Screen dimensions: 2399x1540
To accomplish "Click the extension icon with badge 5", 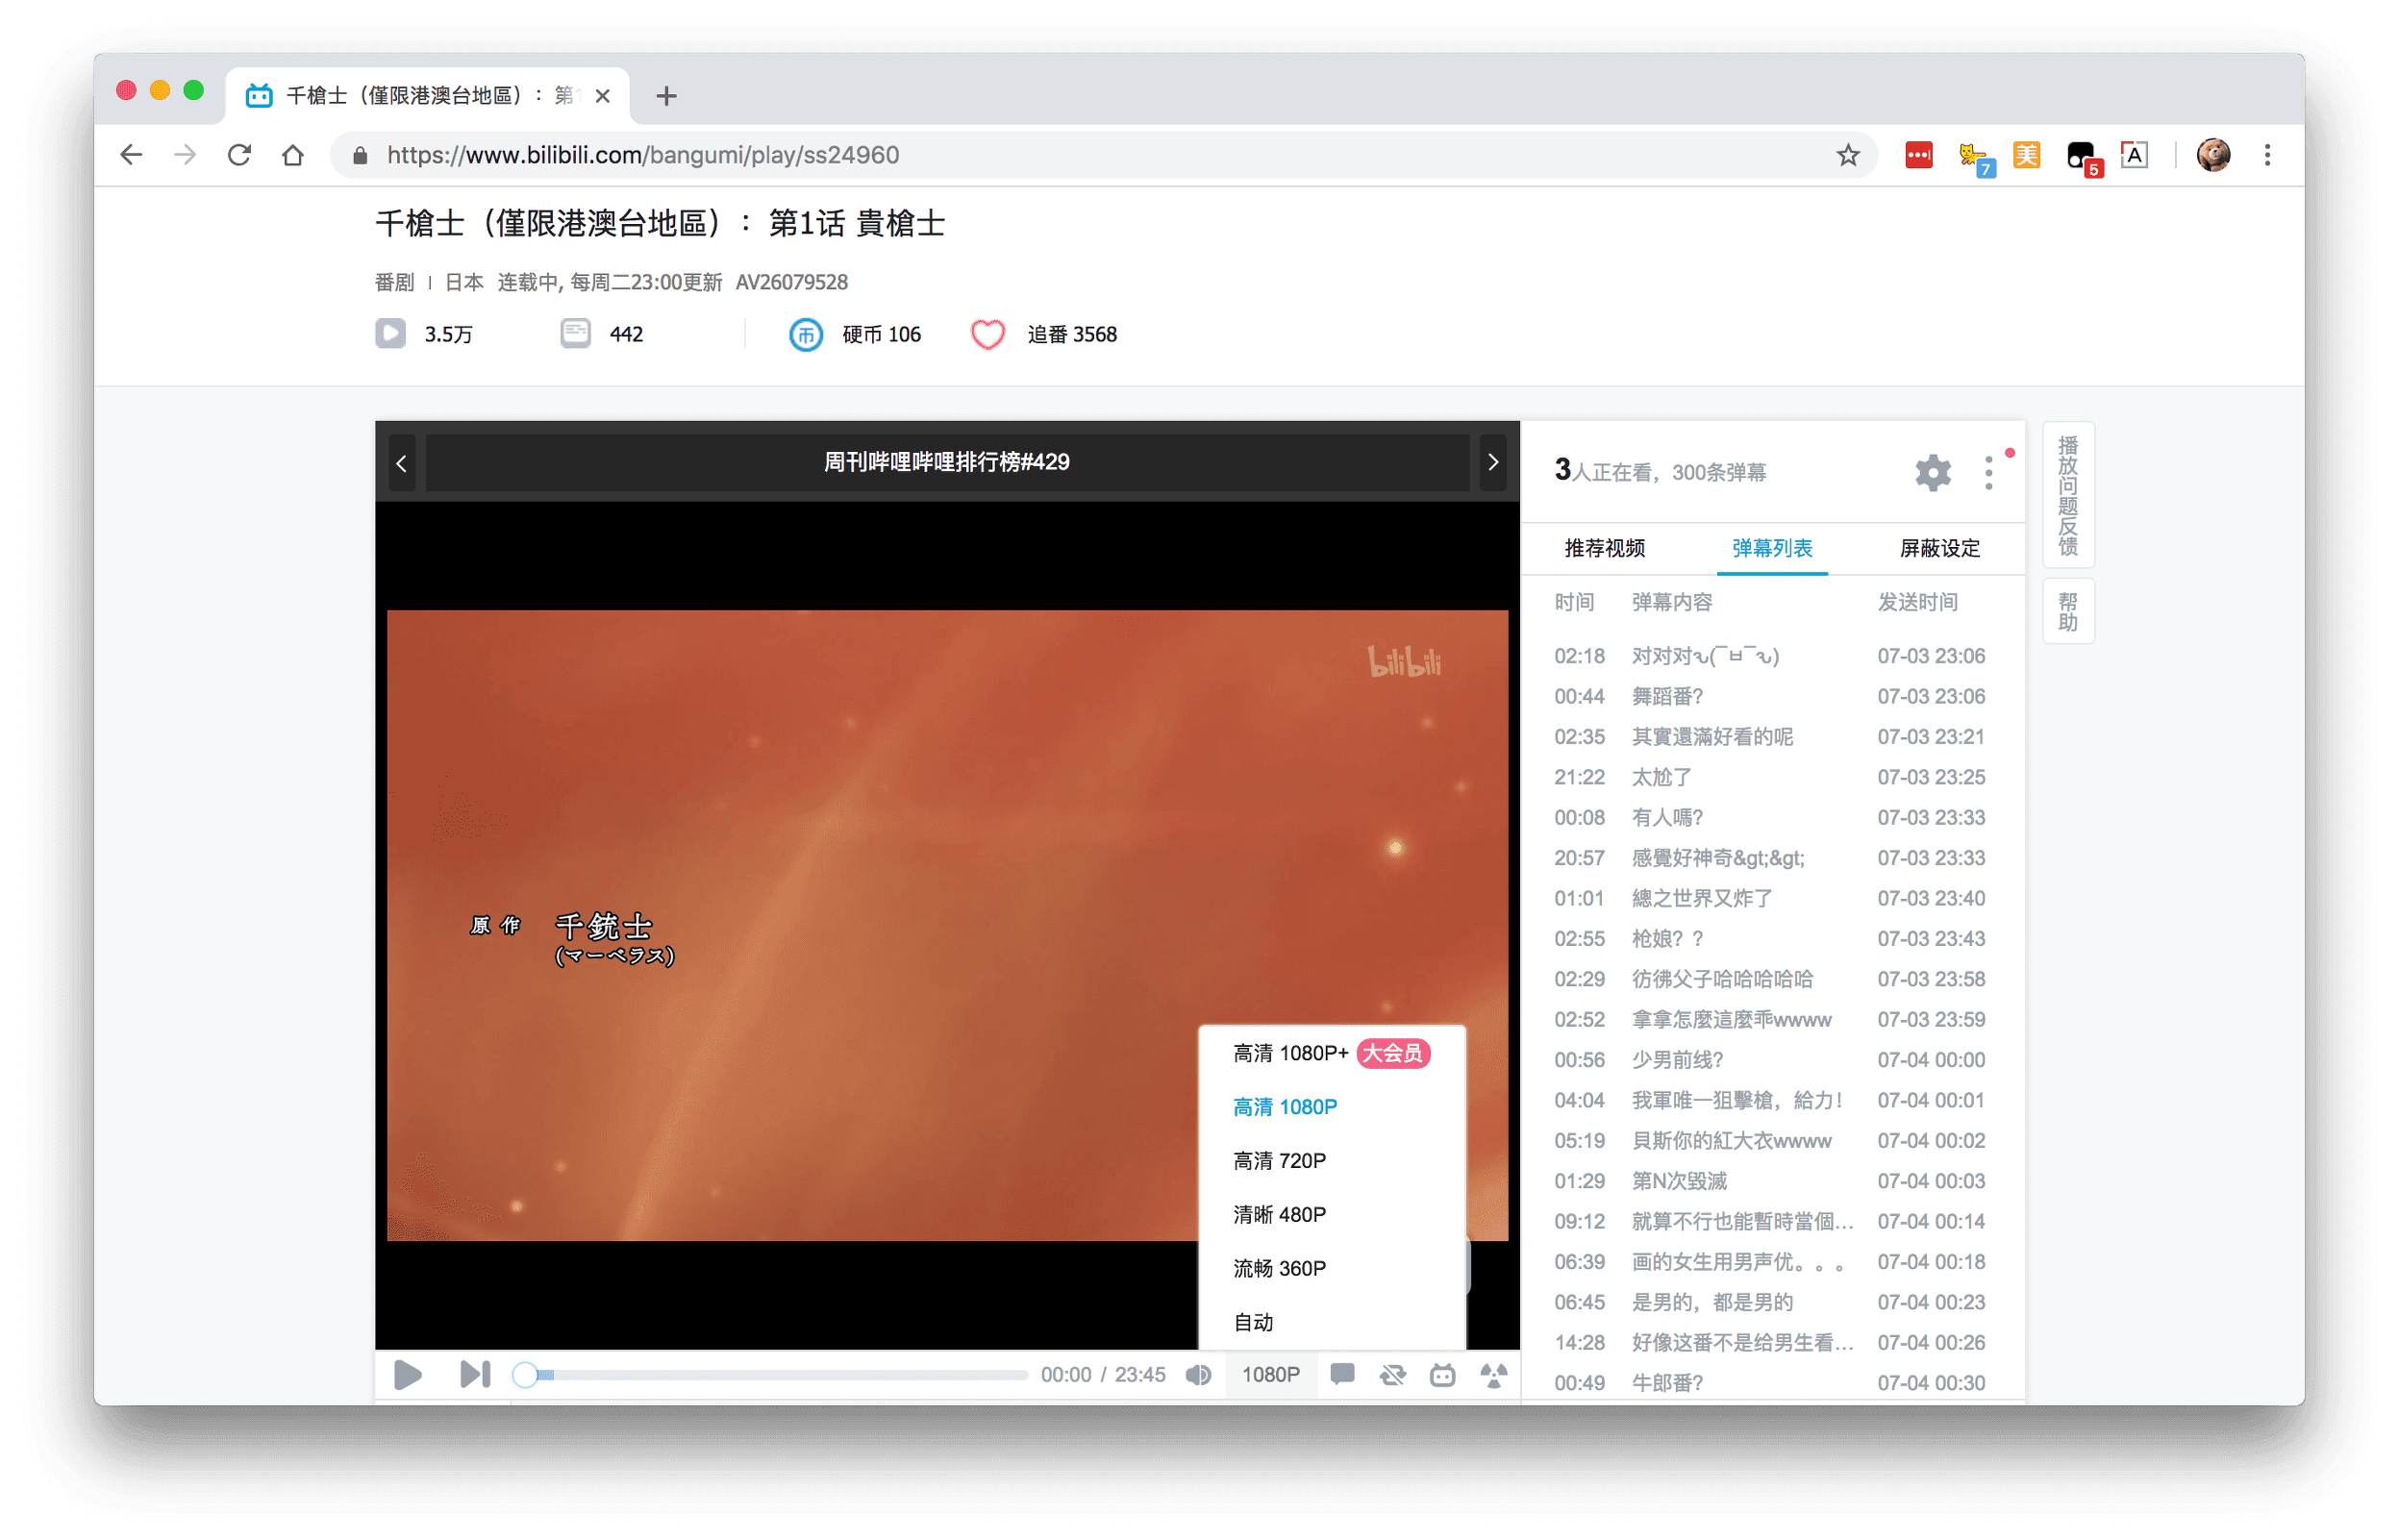I will [2083, 158].
